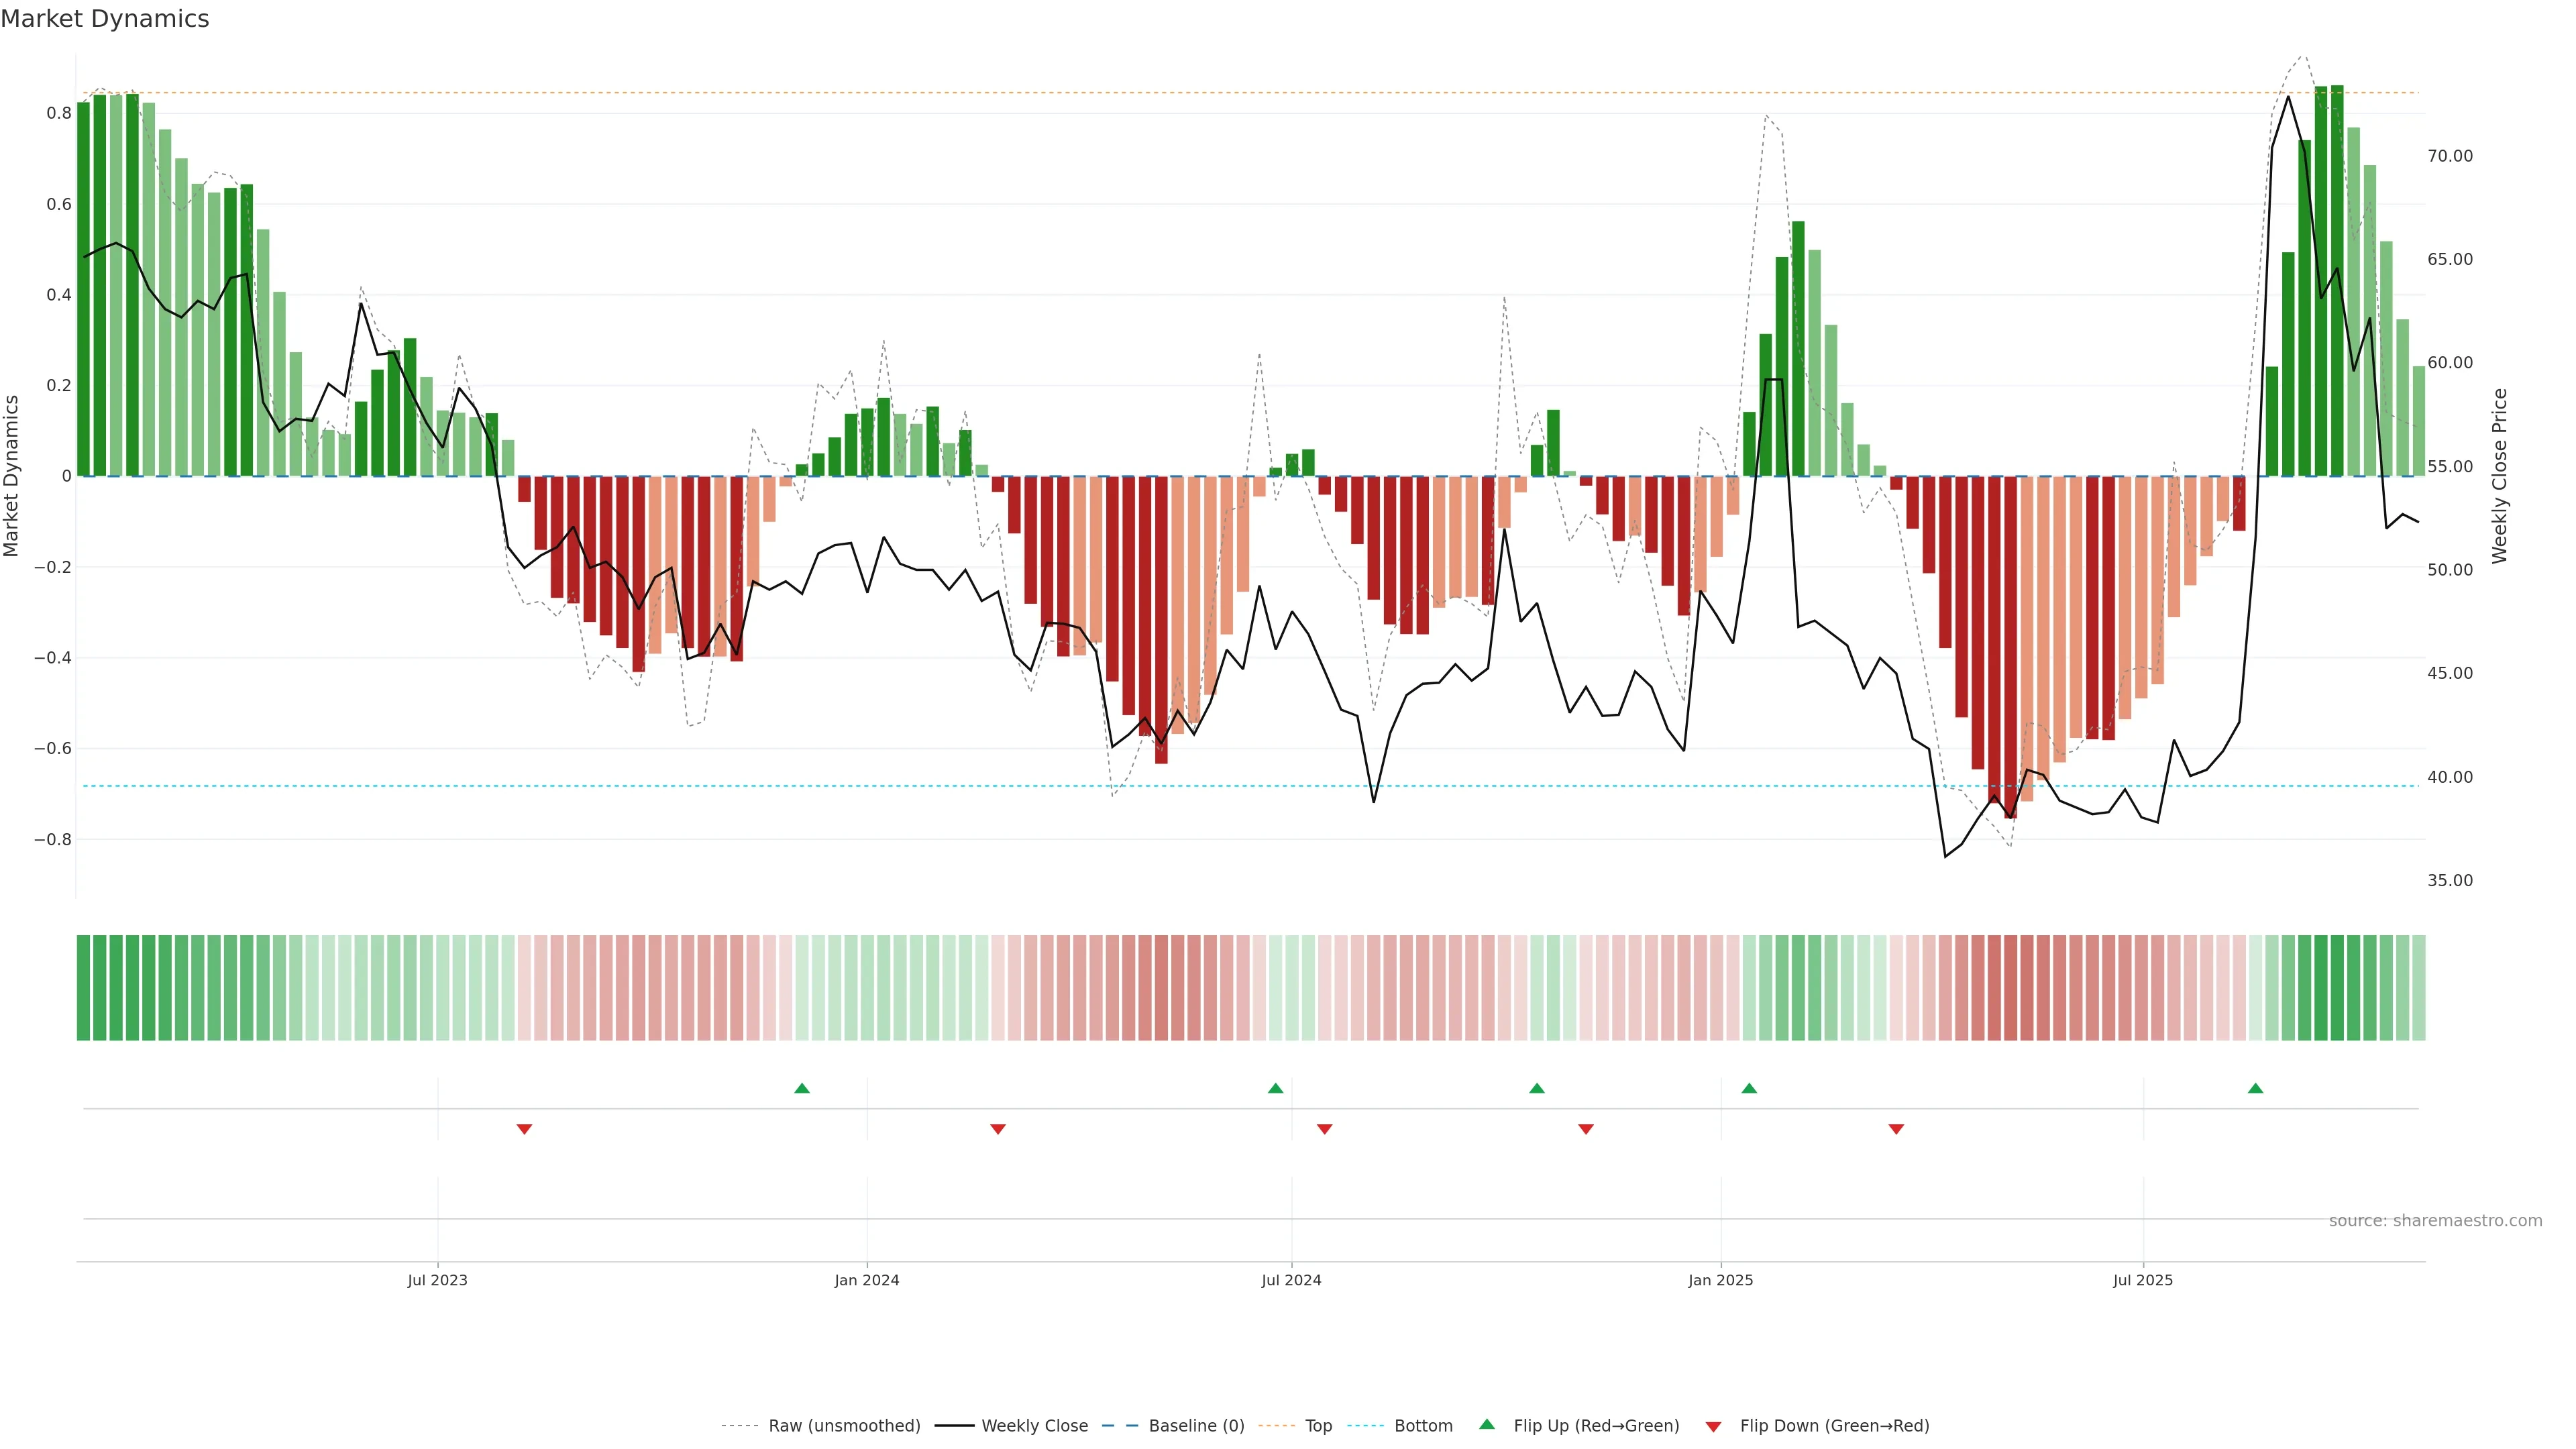
Task: Click the last red flip-down marker after Jan 2025
Action: click(x=1896, y=1129)
